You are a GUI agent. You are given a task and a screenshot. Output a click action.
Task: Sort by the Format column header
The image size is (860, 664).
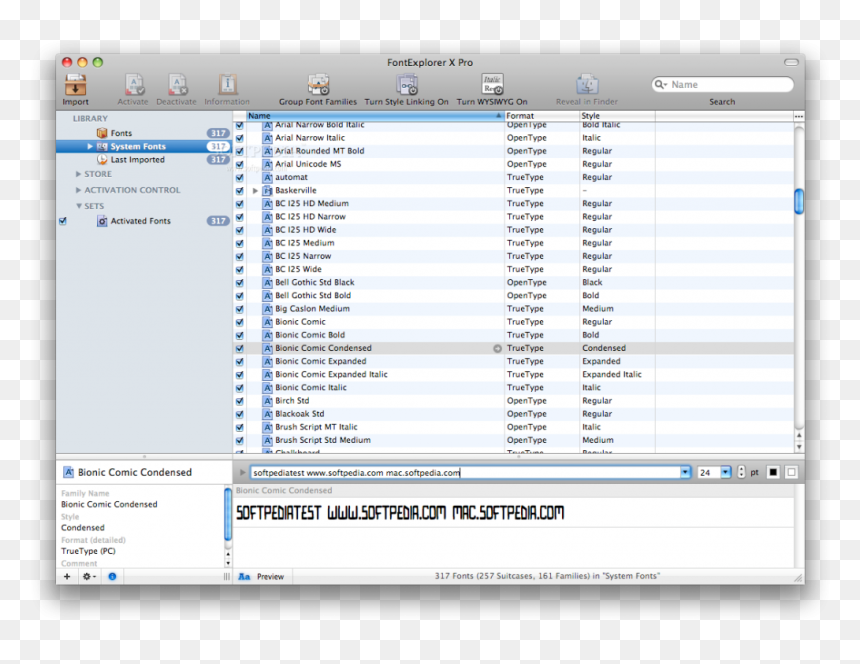tap(541, 116)
